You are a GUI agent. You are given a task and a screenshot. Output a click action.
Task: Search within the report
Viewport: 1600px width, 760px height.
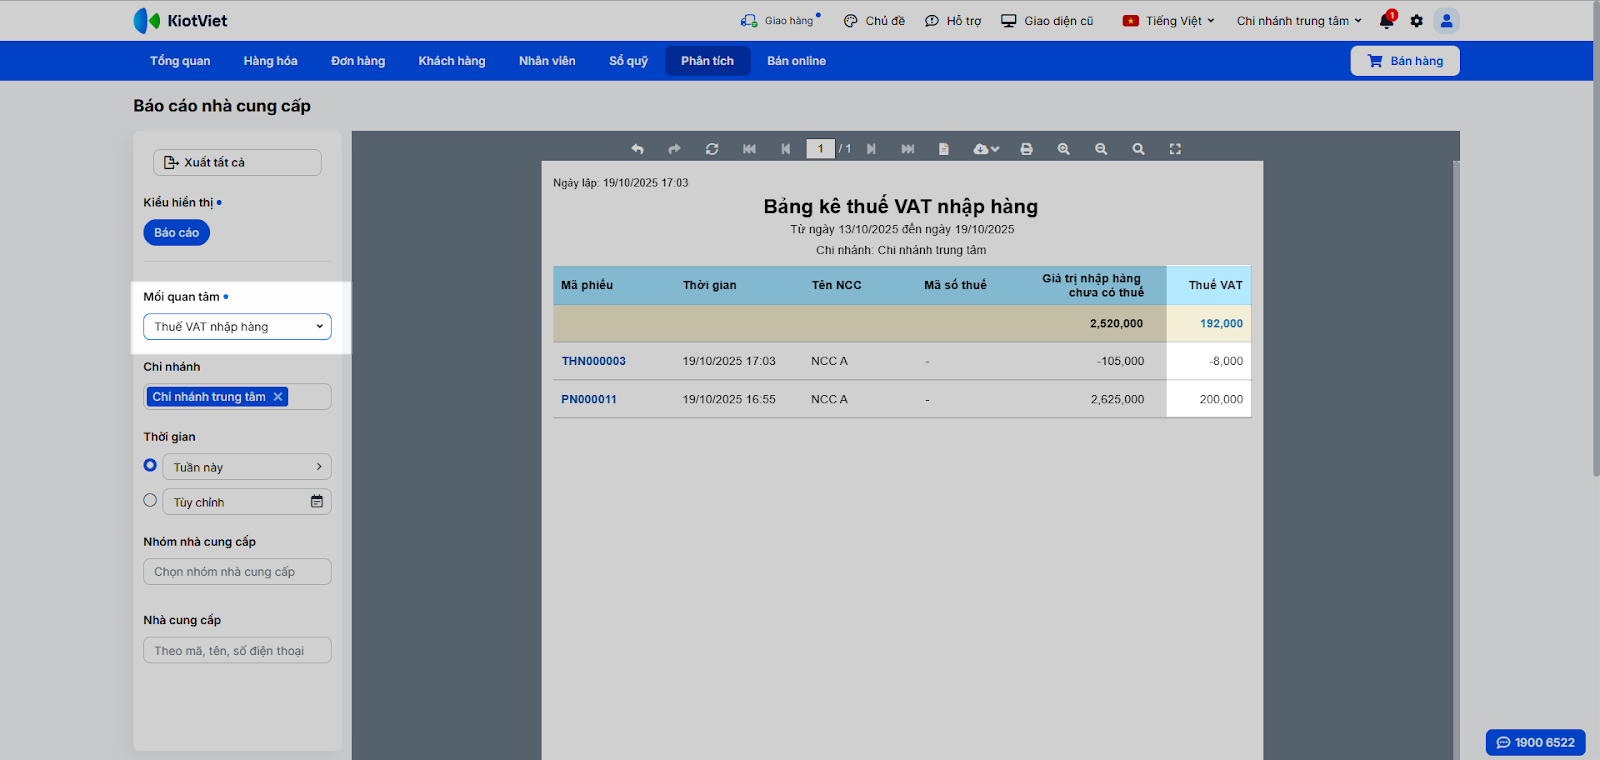pyautogui.click(x=1138, y=149)
